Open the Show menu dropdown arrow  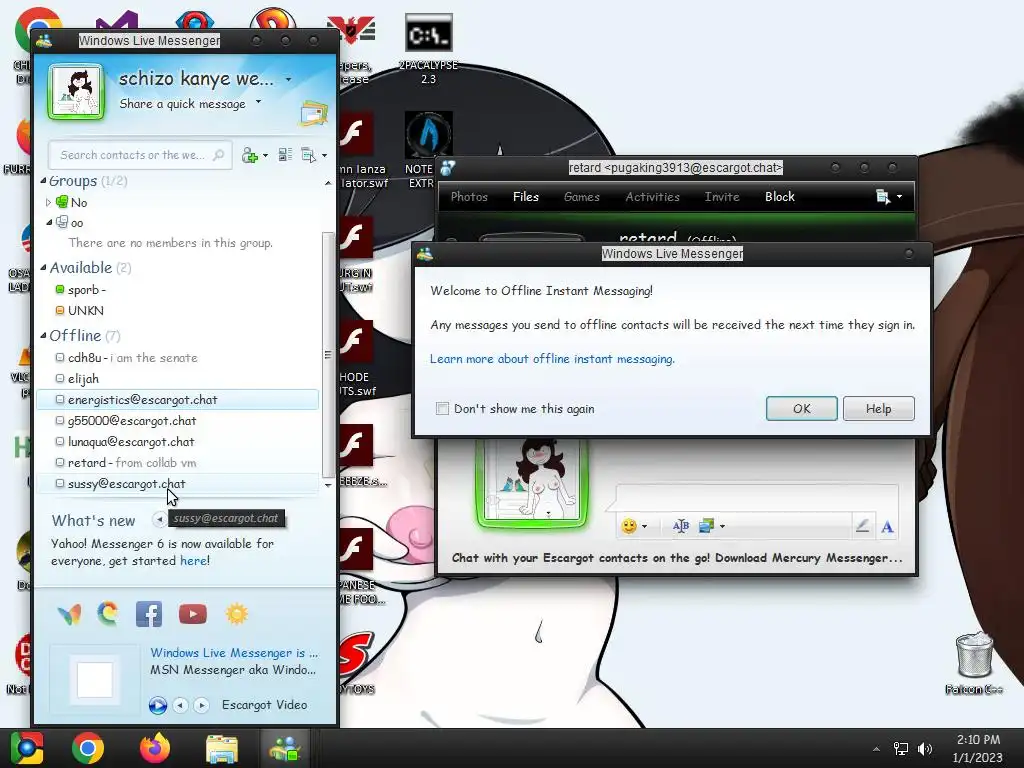tap(324, 155)
